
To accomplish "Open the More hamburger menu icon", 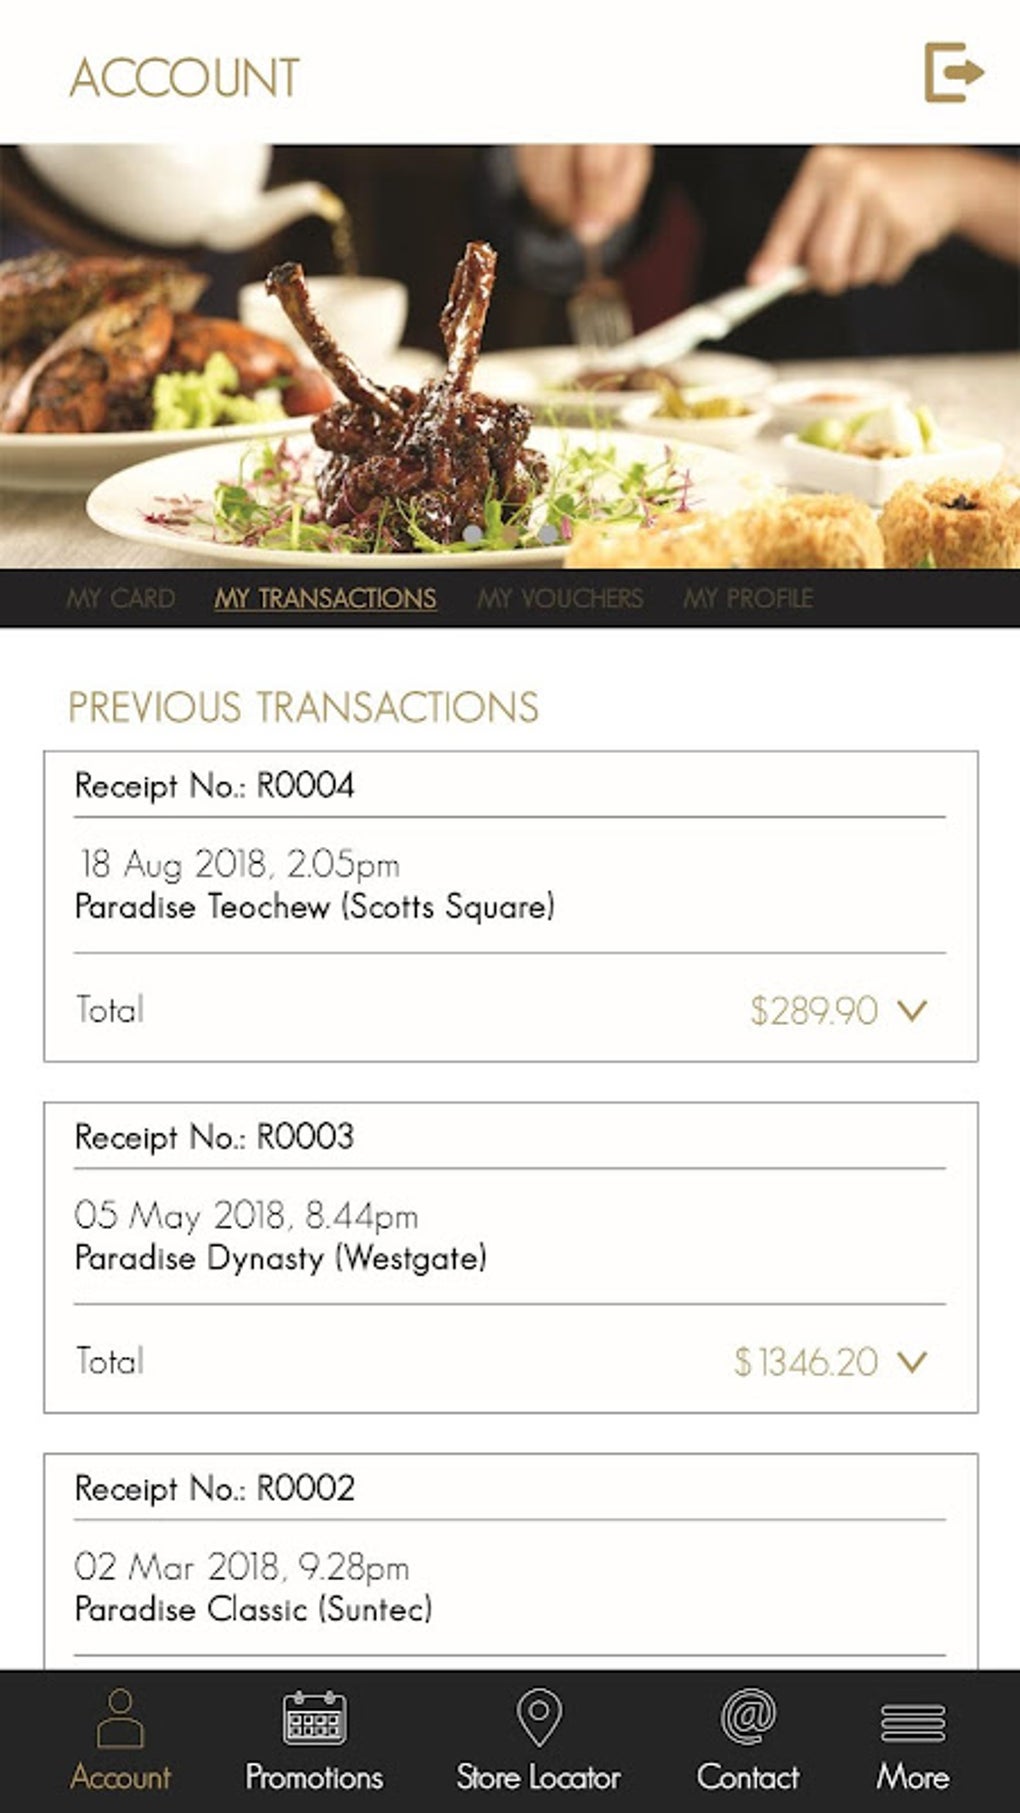I will pyautogui.click(x=912, y=1722).
